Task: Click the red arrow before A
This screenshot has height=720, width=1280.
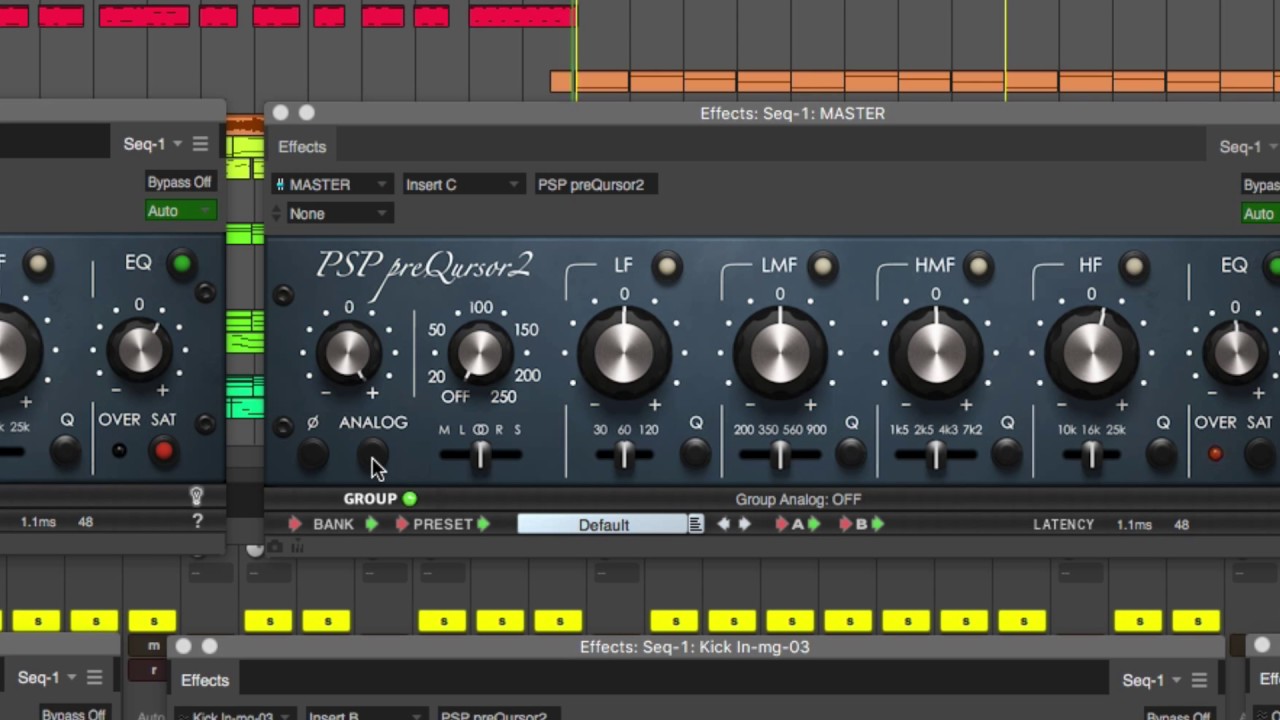Action: point(783,524)
